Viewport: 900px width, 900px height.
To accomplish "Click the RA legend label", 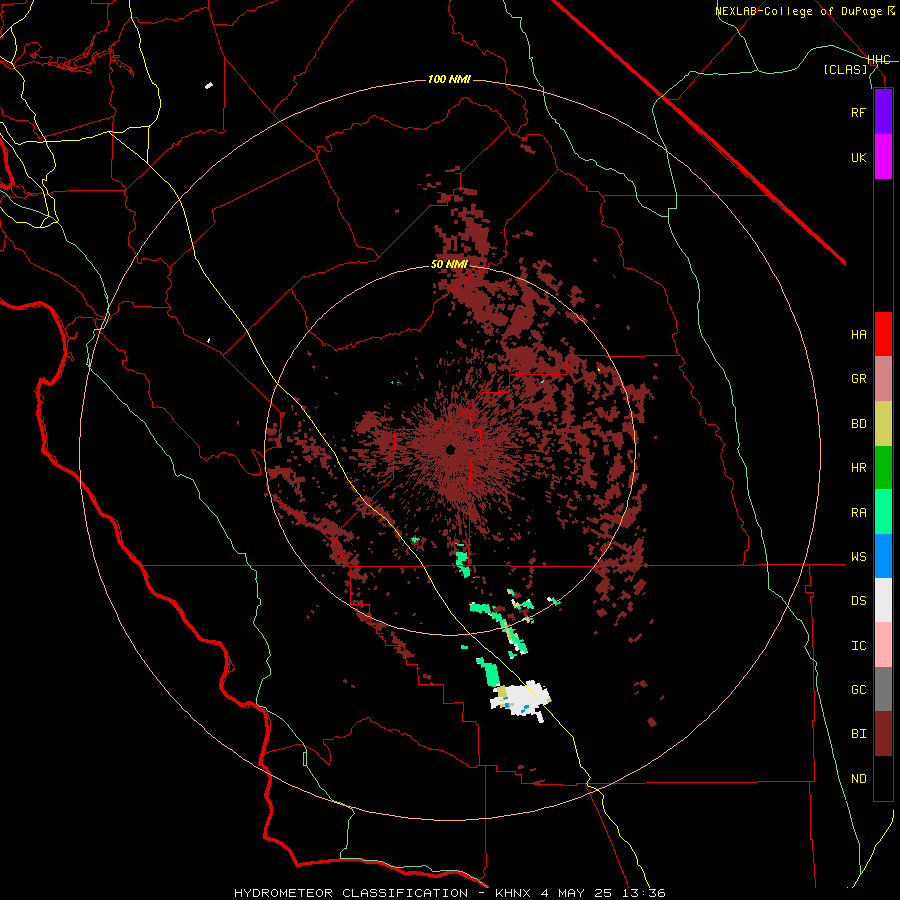I will coord(858,513).
